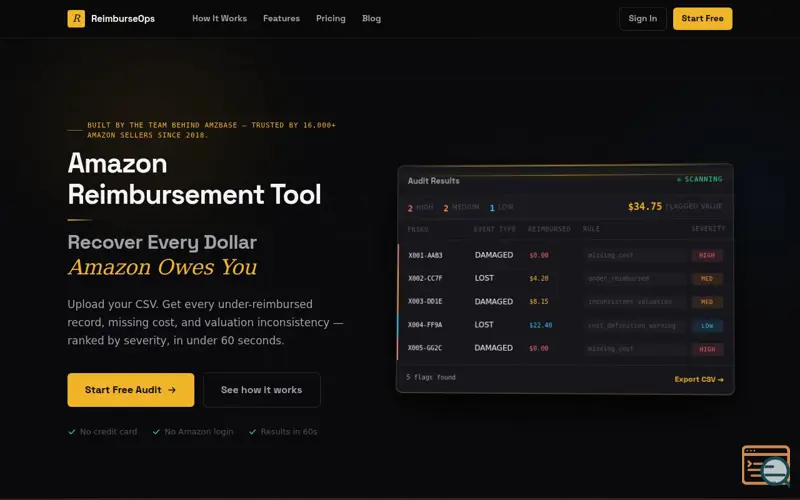Click the Start Free header button
Image resolution: width=800 pixels, height=500 pixels.
click(x=703, y=19)
